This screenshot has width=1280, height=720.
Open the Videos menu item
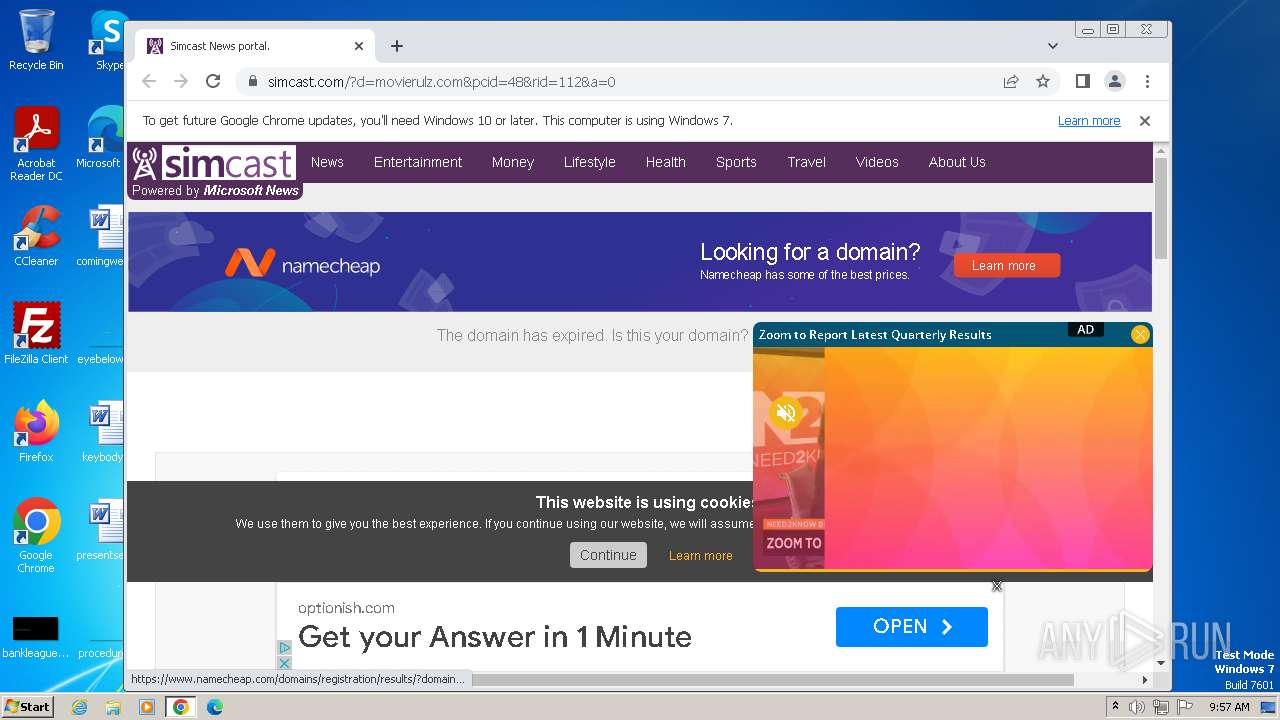pyautogui.click(x=877, y=162)
